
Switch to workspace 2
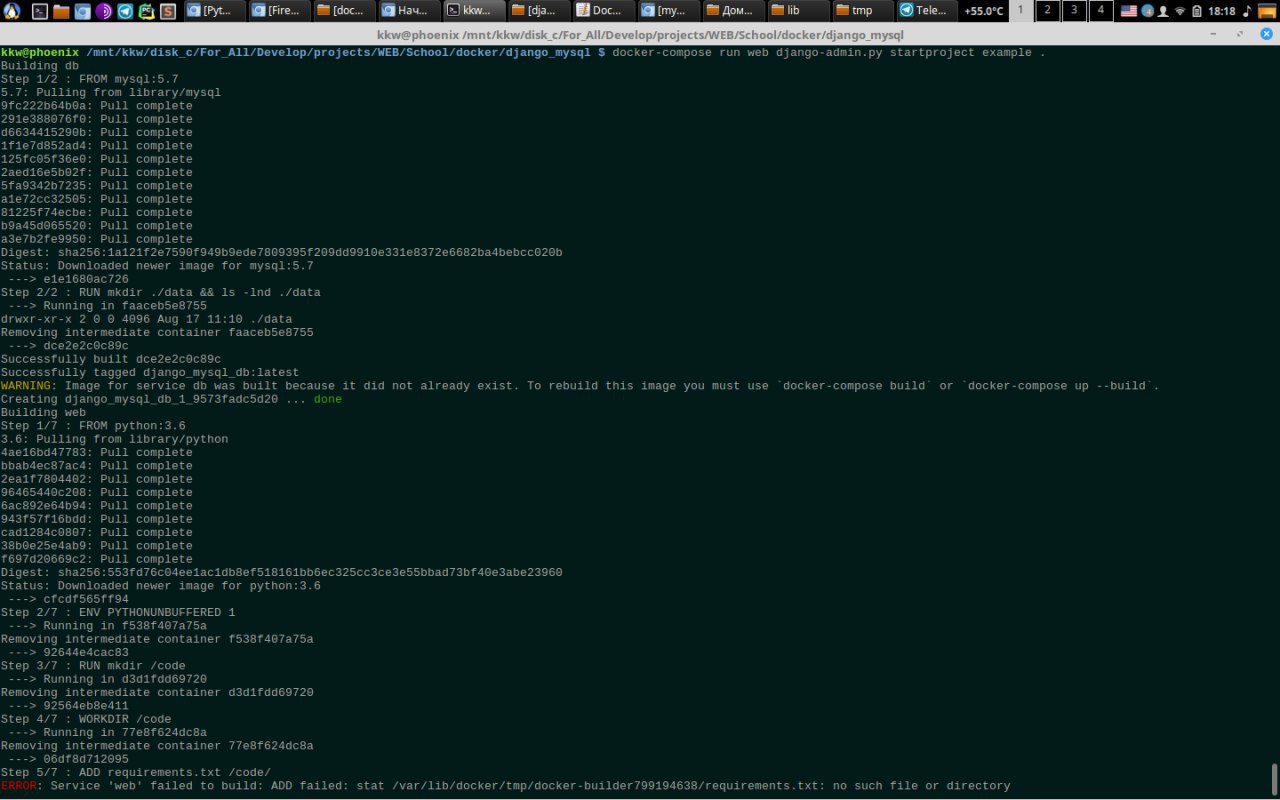[x=1047, y=11]
